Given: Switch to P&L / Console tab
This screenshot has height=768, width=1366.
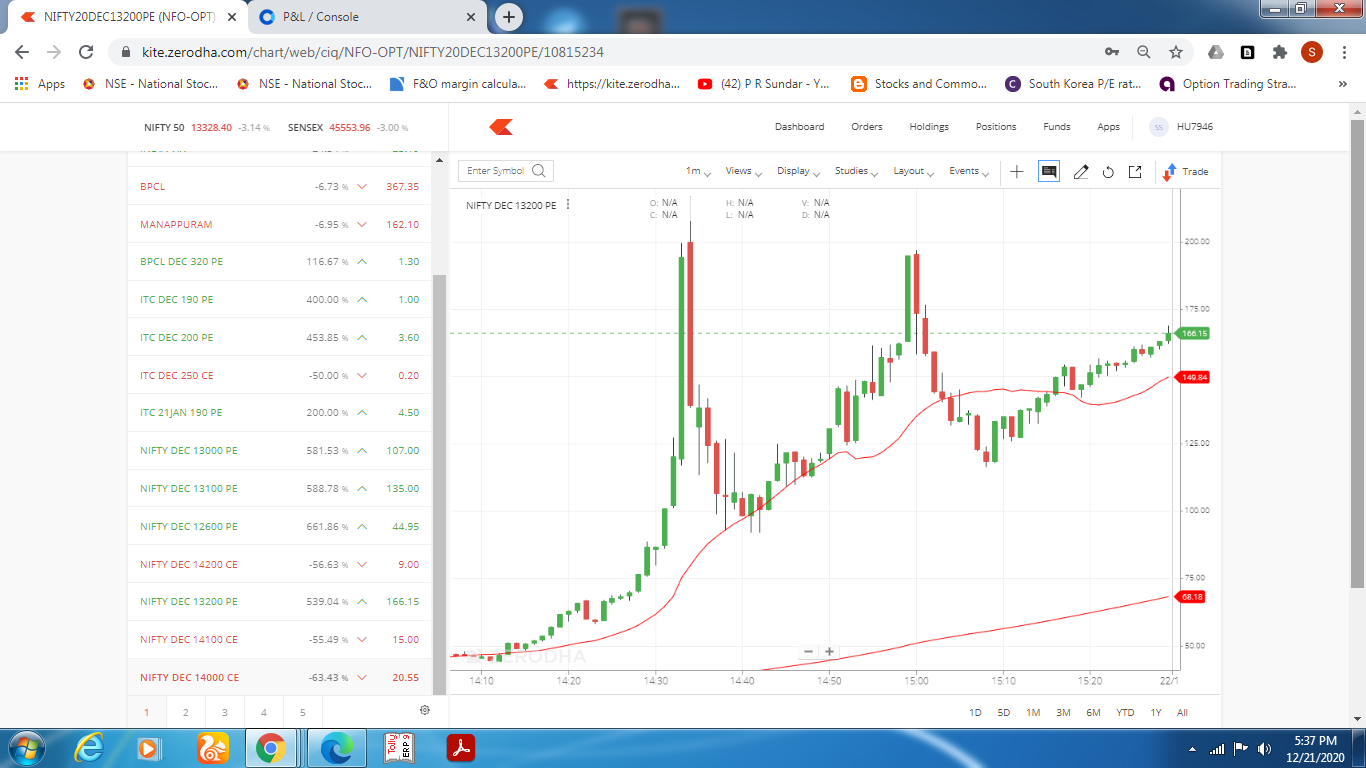Looking at the screenshot, I should pos(367,17).
